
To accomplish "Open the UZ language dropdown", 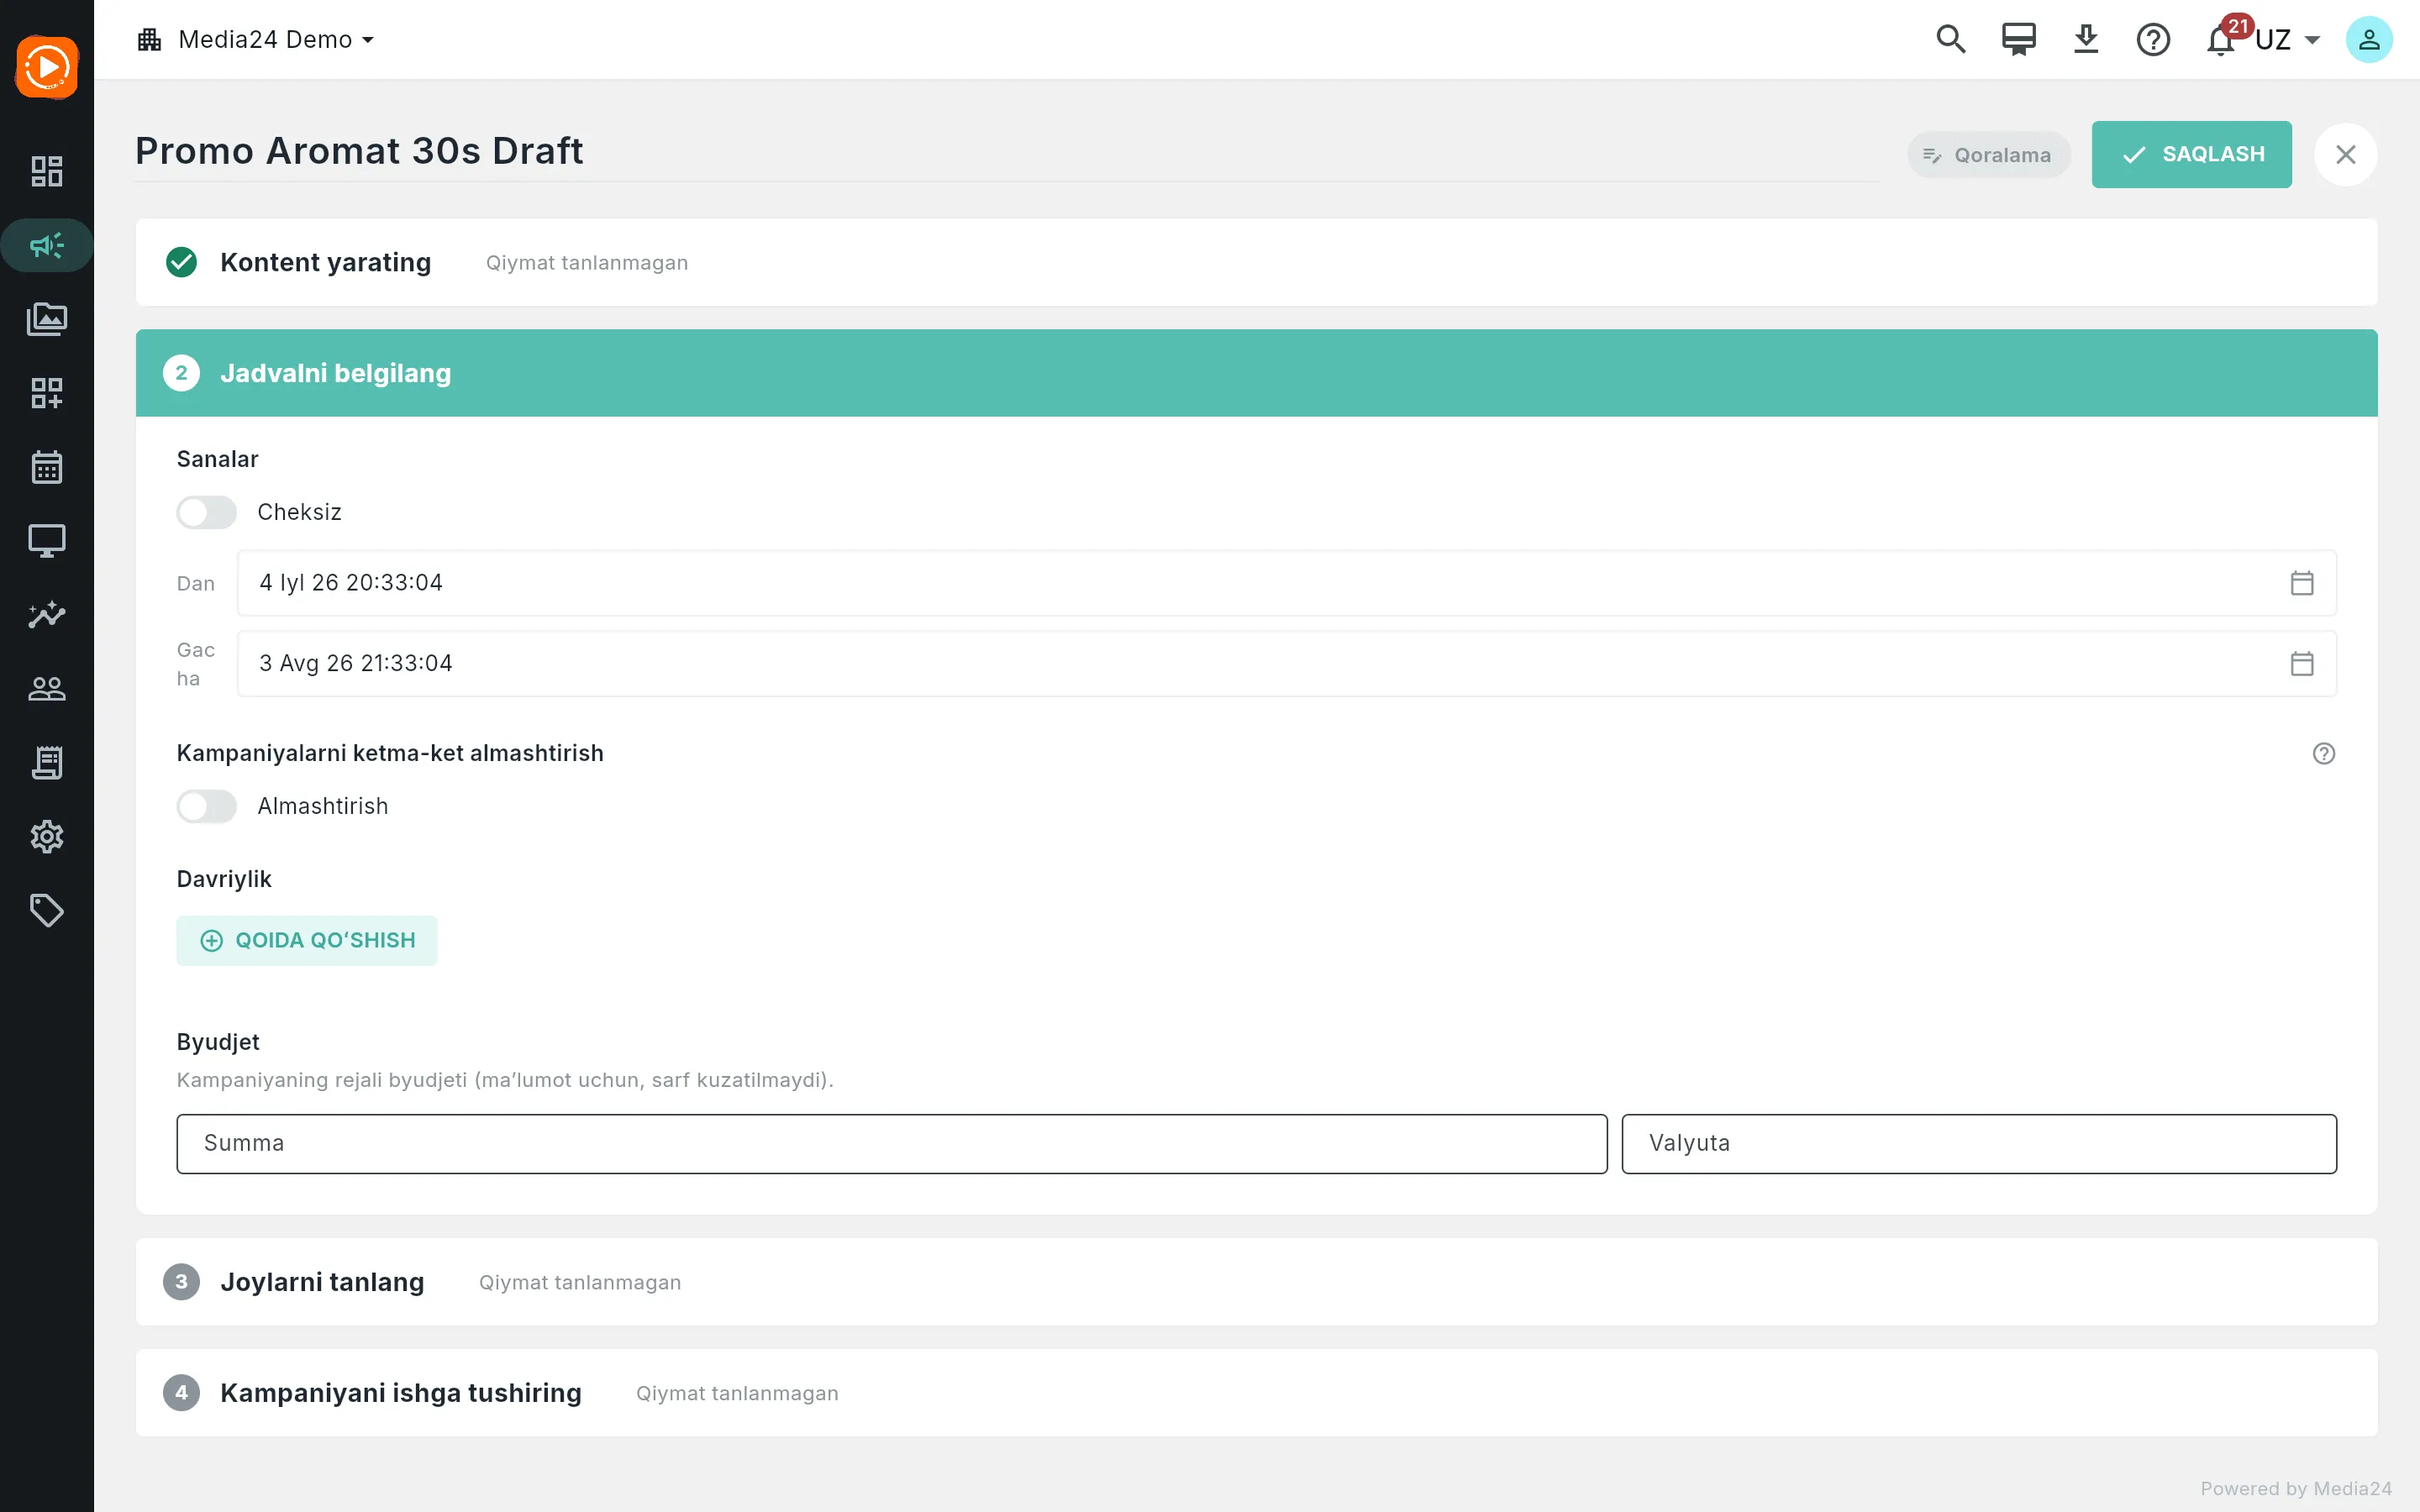I will (x=2288, y=40).
